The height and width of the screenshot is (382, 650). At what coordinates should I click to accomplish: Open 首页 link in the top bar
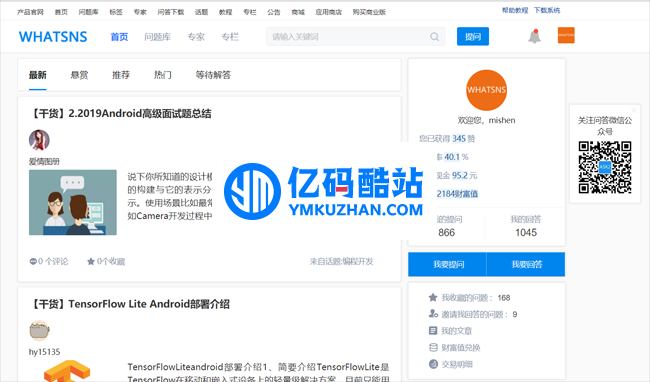pyautogui.click(x=61, y=12)
